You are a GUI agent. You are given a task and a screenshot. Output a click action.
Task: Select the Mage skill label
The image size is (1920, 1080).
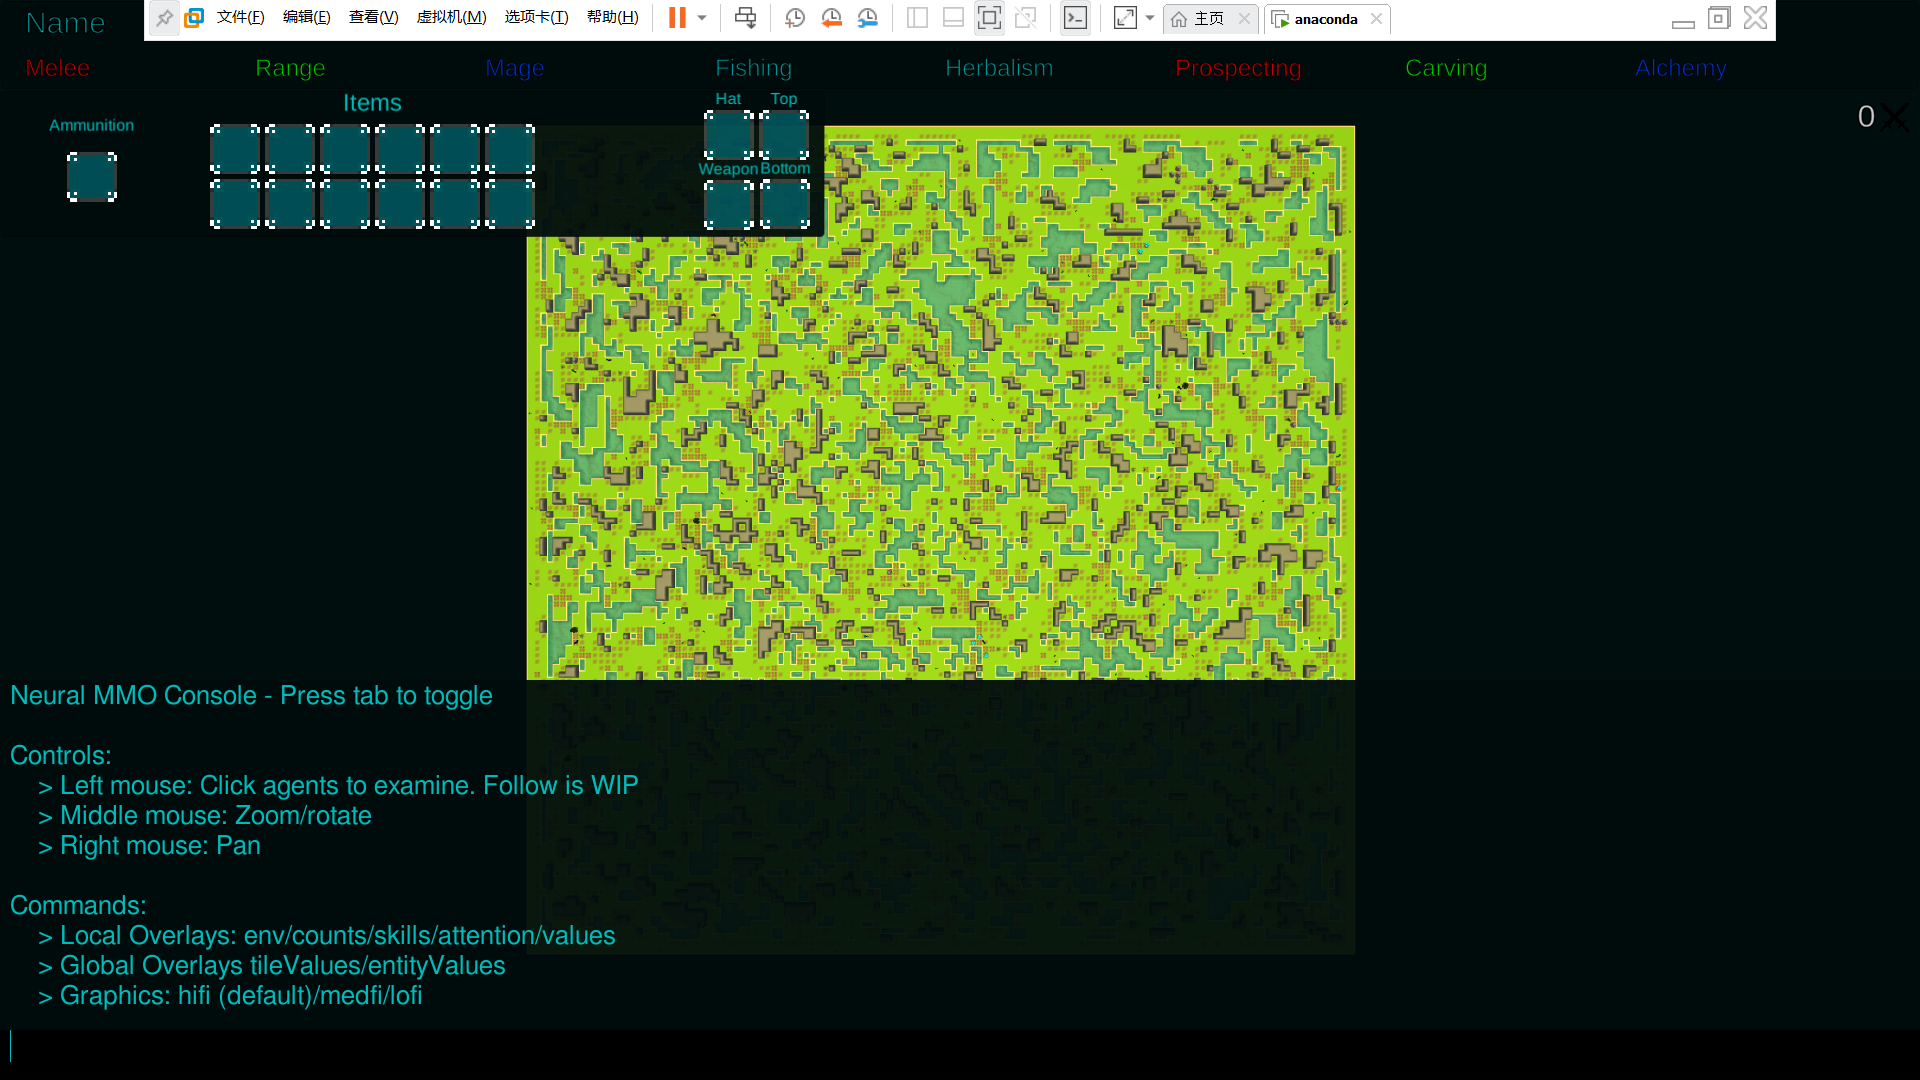515,68
